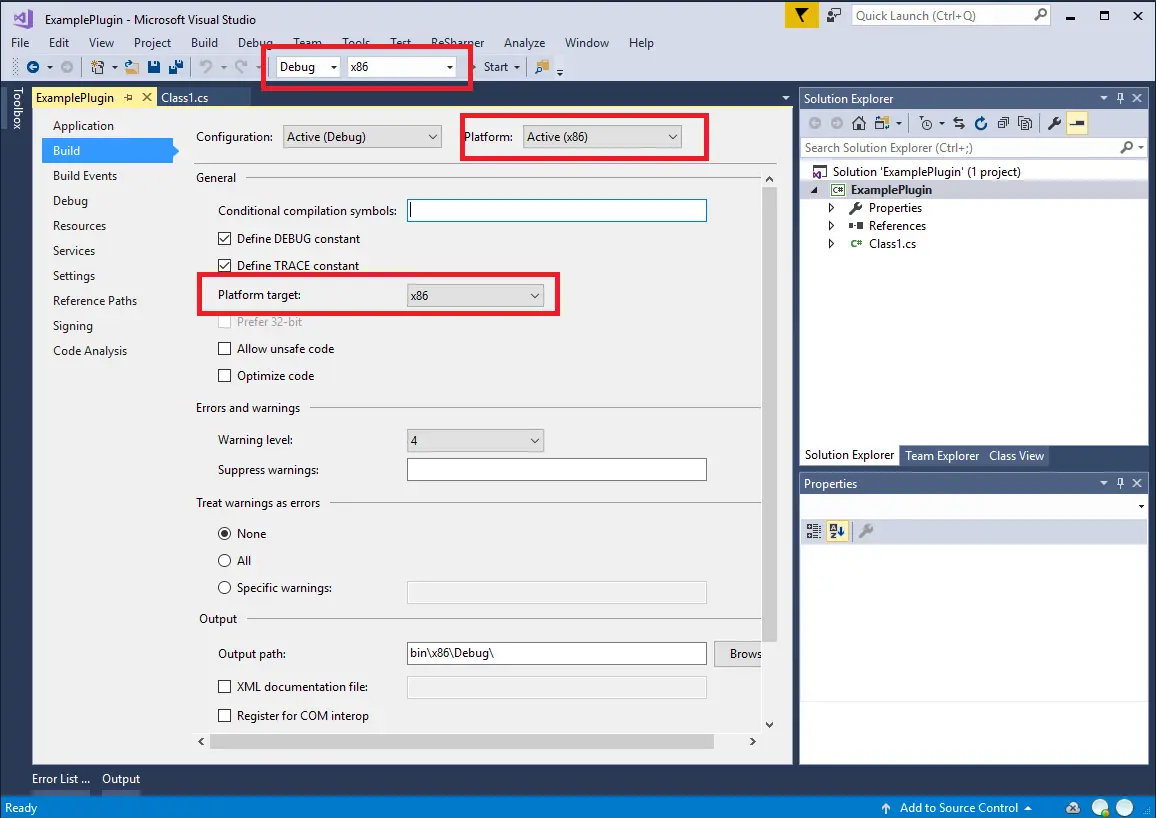Toggle the Define TRACE constant checkbox
The width and height of the screenshot is (1156, 818).
click(225, 265)
